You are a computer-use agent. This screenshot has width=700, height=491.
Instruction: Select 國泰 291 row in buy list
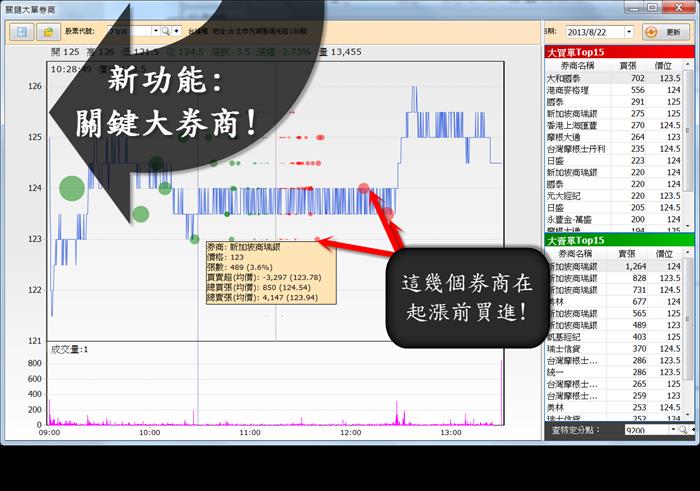click(614, 102)
